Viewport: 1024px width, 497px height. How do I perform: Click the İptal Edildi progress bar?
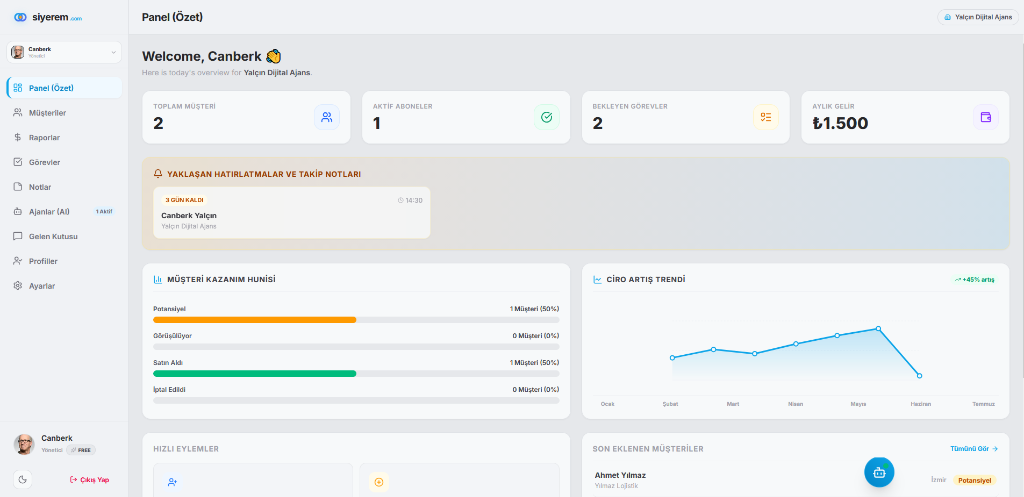pyautogui.click(x=357, y=400)
